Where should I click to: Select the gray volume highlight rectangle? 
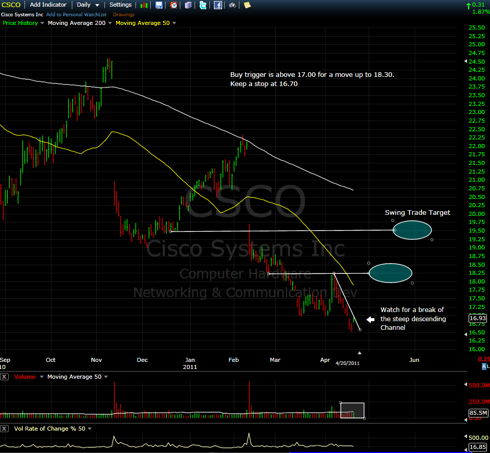[x=352, y=410]
